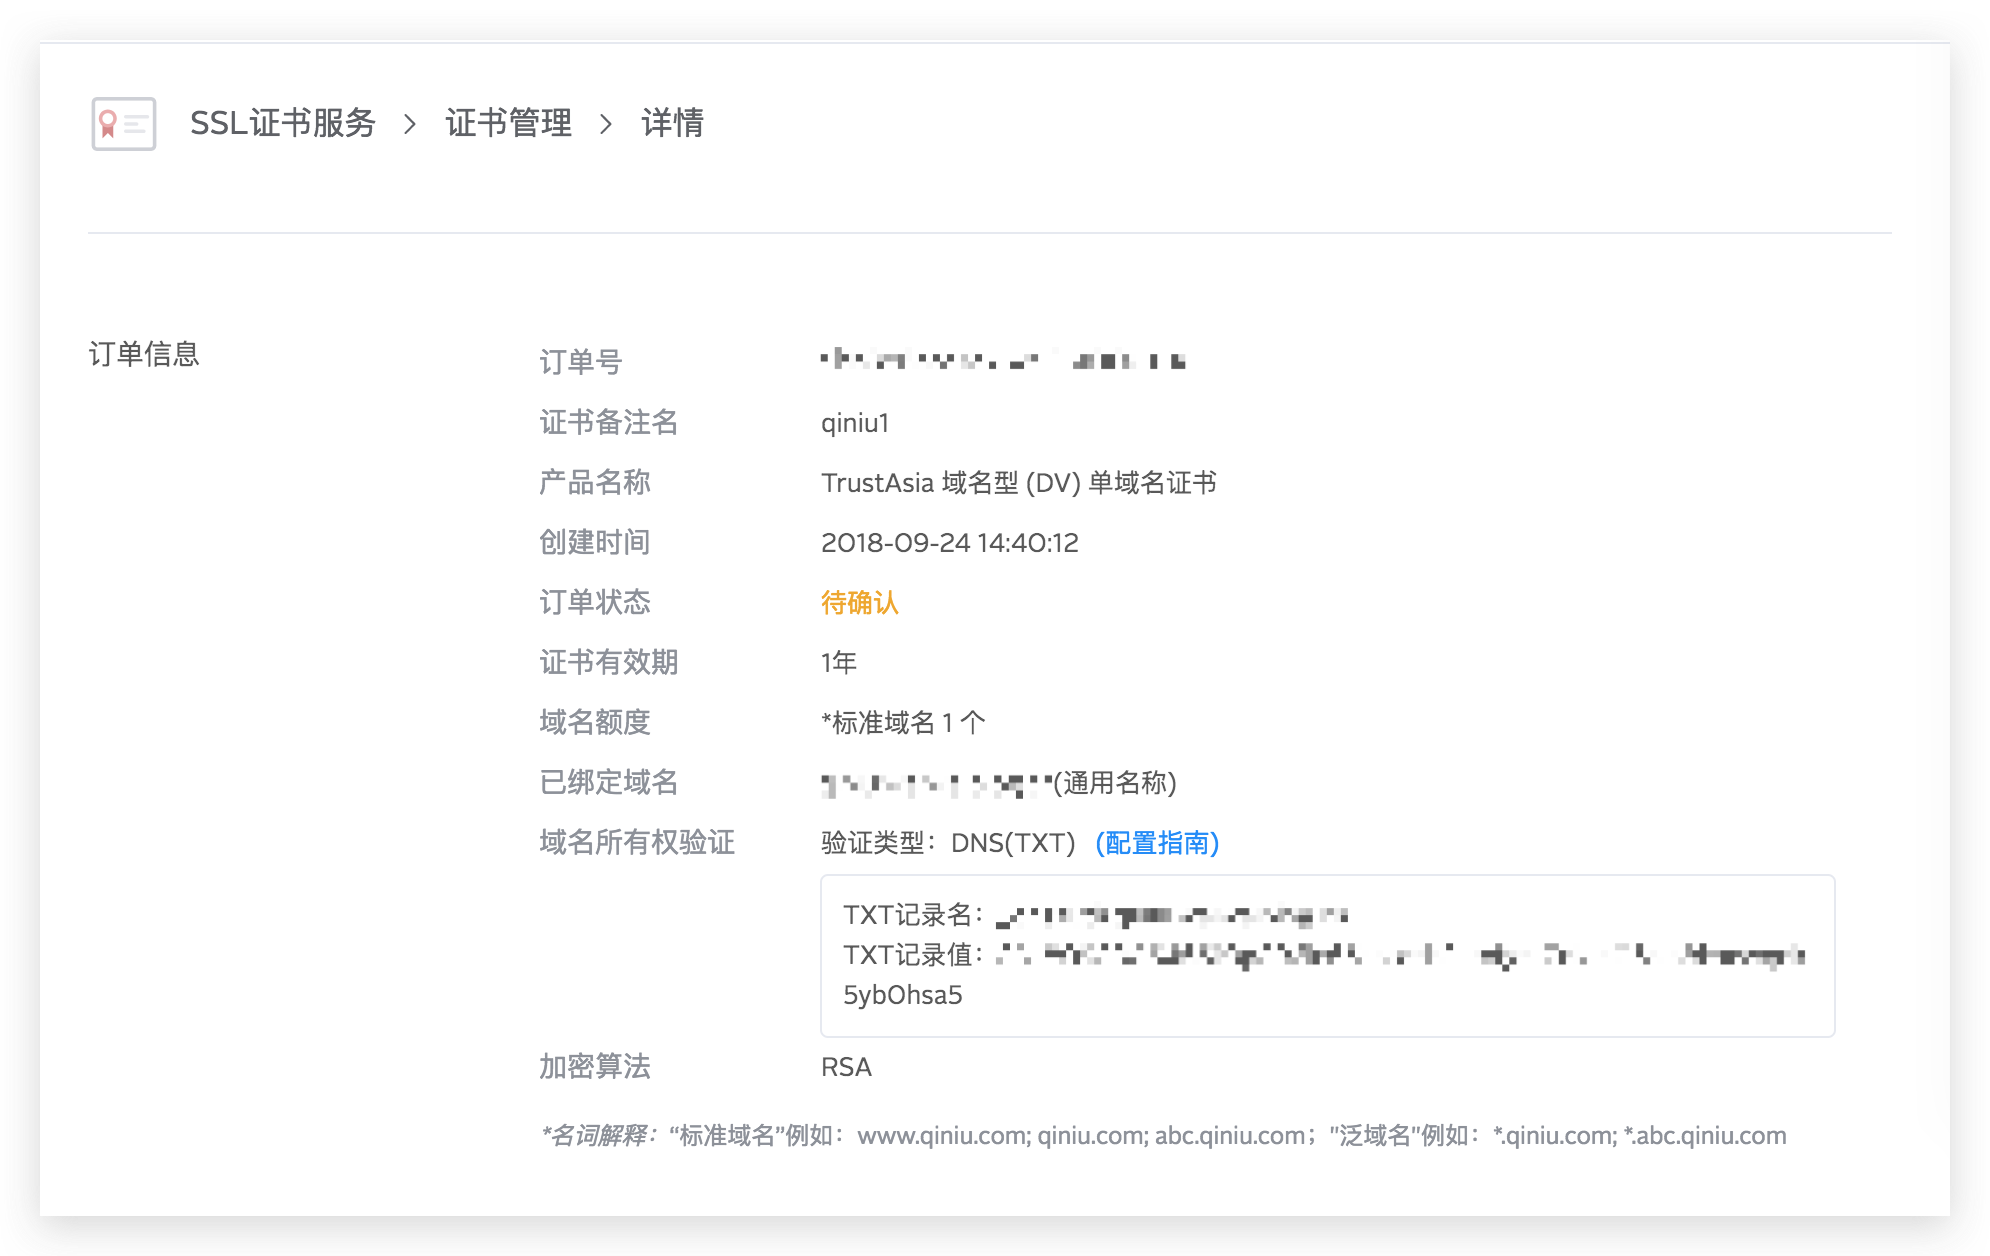
Task: Go to the 证书管理 breadcrumb
Action: coord(508,123)
